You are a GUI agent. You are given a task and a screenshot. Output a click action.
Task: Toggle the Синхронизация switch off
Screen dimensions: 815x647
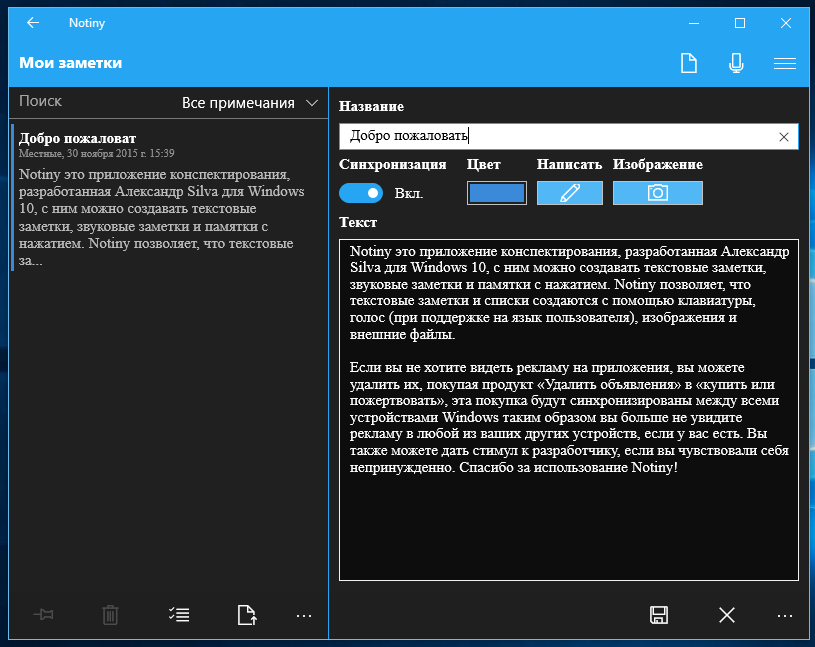coord(361,193)
